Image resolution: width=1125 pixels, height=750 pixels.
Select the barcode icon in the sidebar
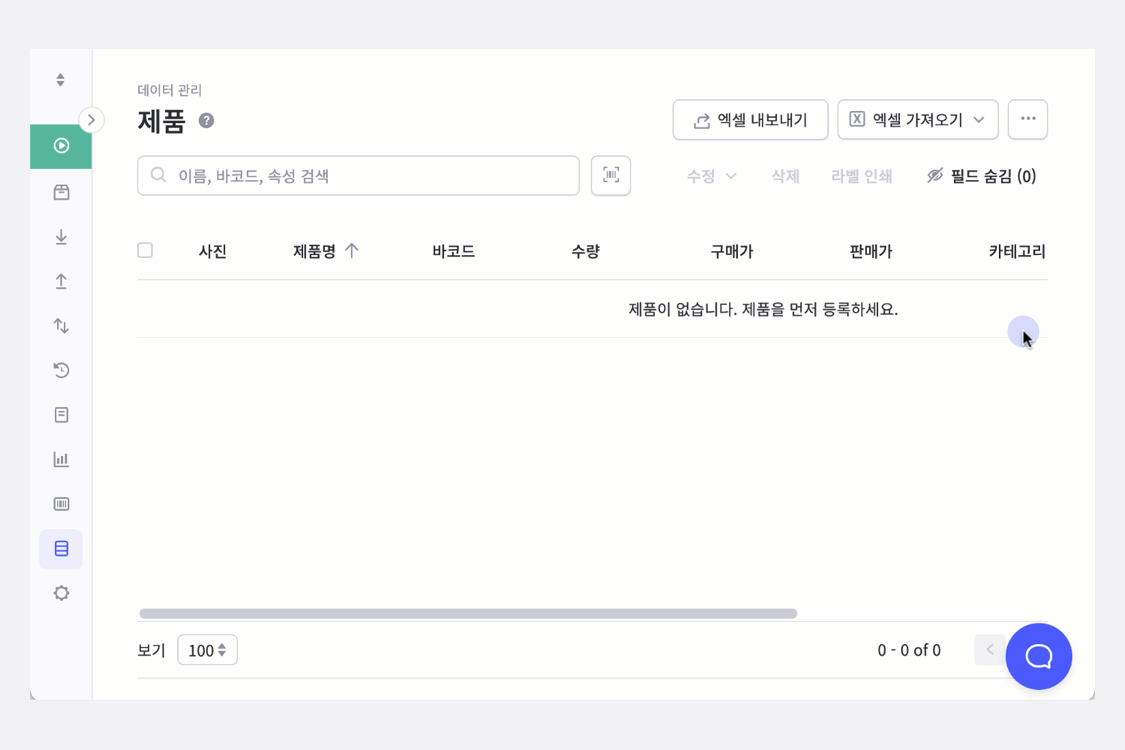pyautogui.click(x=60, y=503)
